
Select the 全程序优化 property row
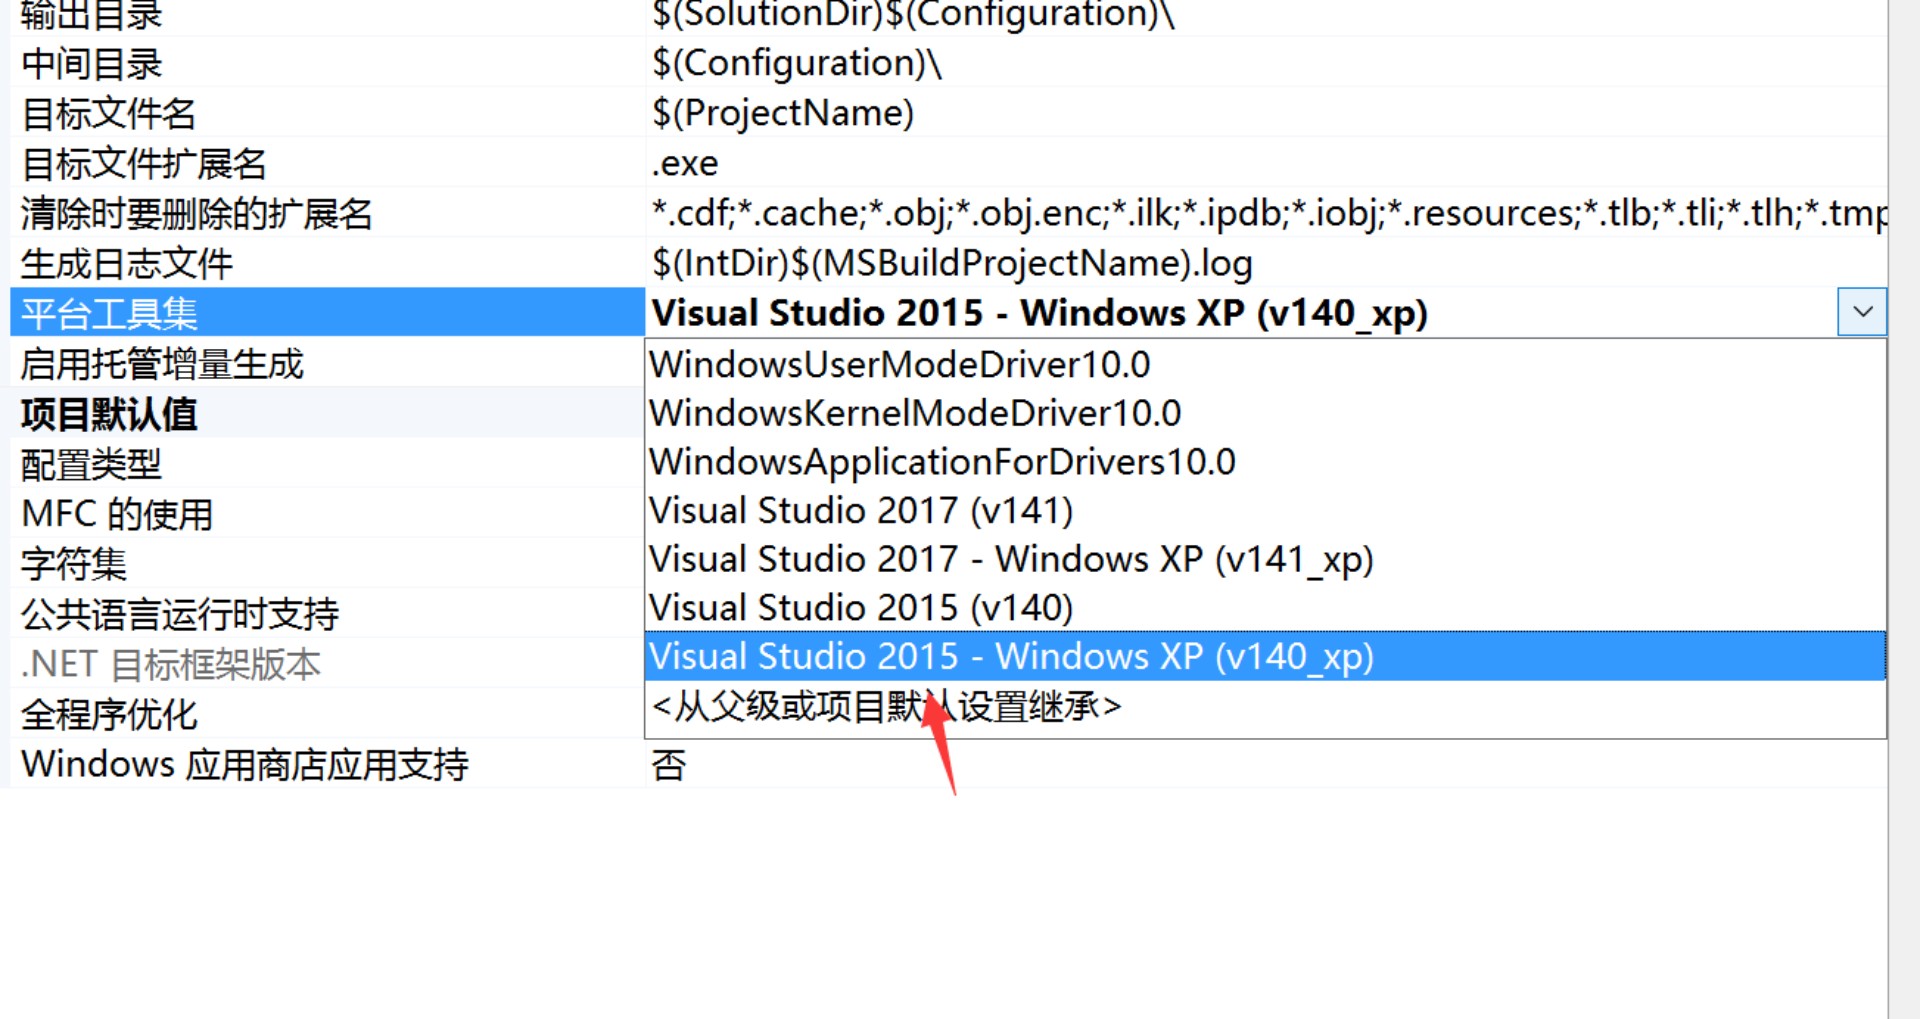pos(110,714)
